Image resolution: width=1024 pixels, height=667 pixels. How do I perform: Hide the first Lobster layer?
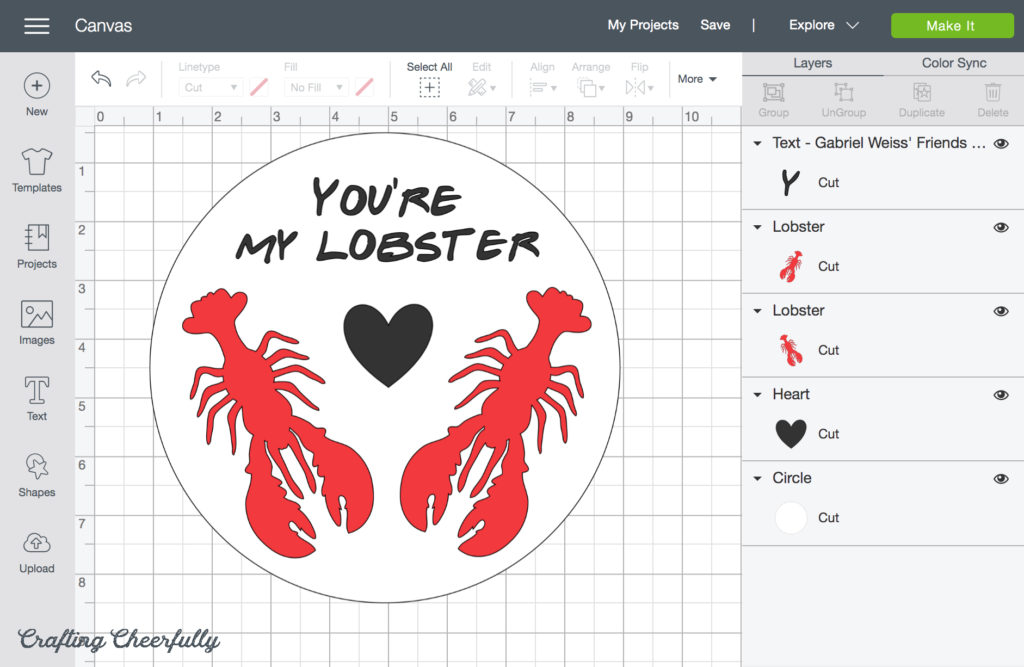(x=1000, y=227)
